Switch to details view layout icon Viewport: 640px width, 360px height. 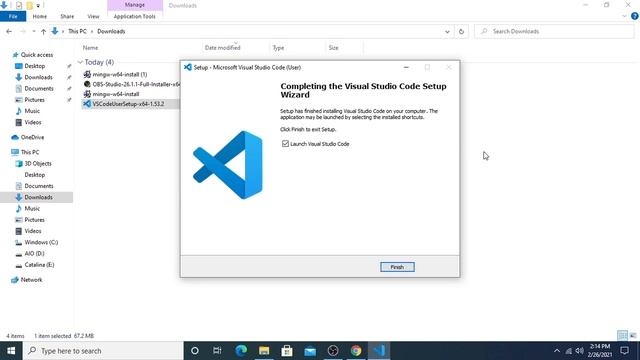coord(622,336)
